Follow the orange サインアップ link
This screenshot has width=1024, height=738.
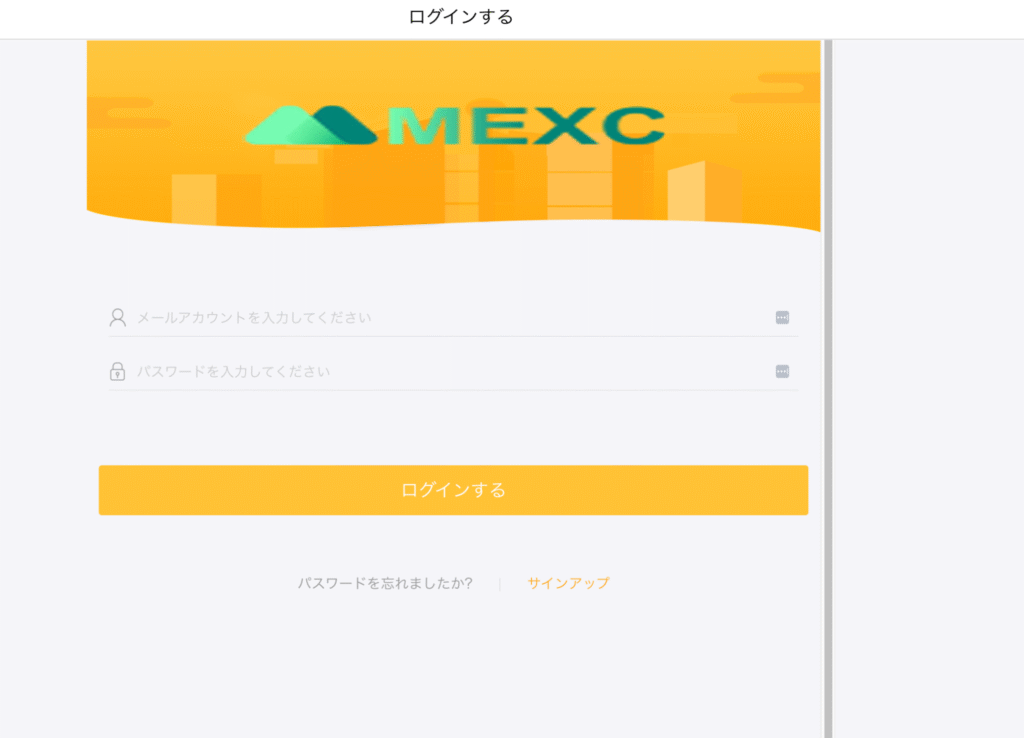point(568,583)
